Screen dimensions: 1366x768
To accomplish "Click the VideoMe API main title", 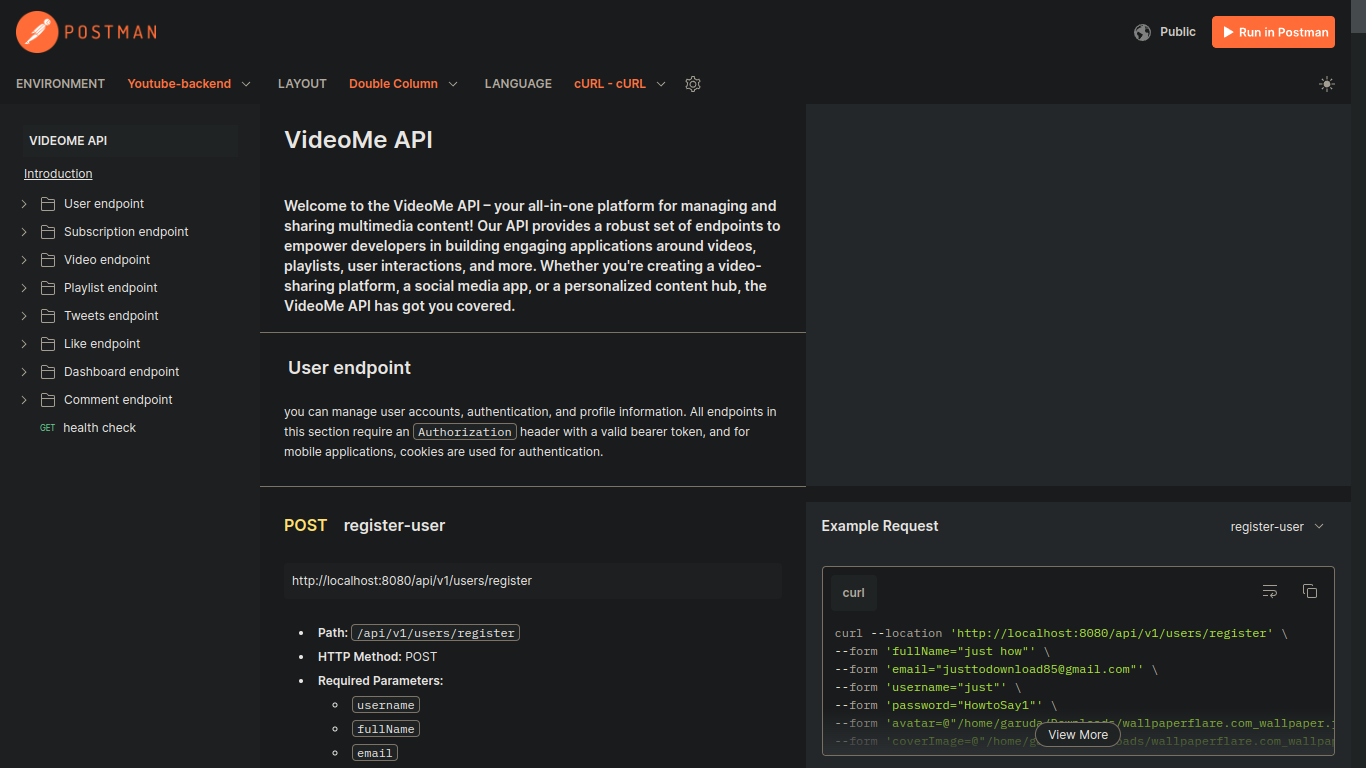I will 358,140.
